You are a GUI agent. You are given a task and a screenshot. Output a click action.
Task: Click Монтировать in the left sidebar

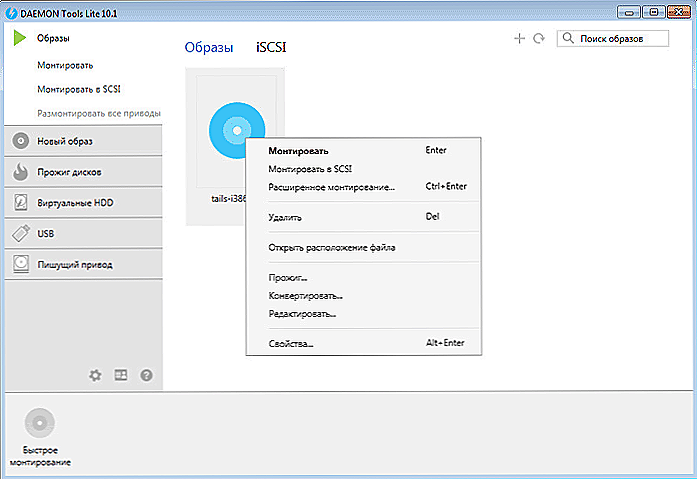click(x=65, y=65)
